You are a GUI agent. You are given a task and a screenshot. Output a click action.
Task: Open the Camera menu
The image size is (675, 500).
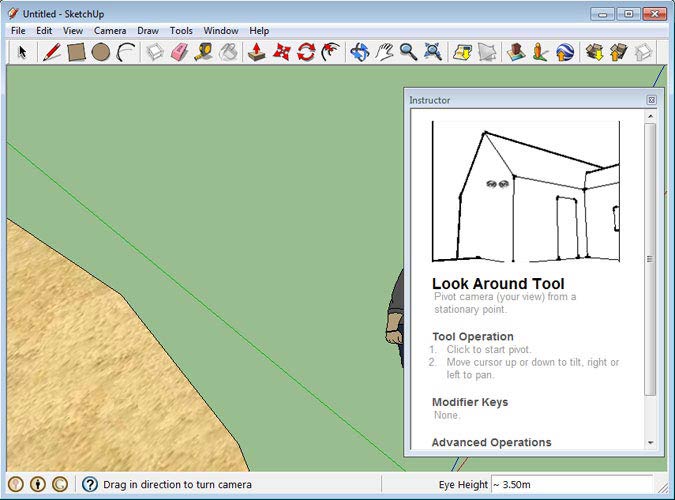pos(110,31)
